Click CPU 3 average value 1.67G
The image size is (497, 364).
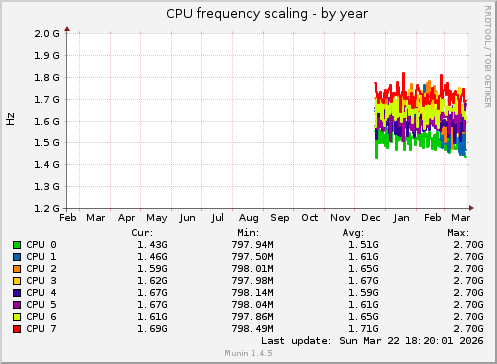point(363,281)
